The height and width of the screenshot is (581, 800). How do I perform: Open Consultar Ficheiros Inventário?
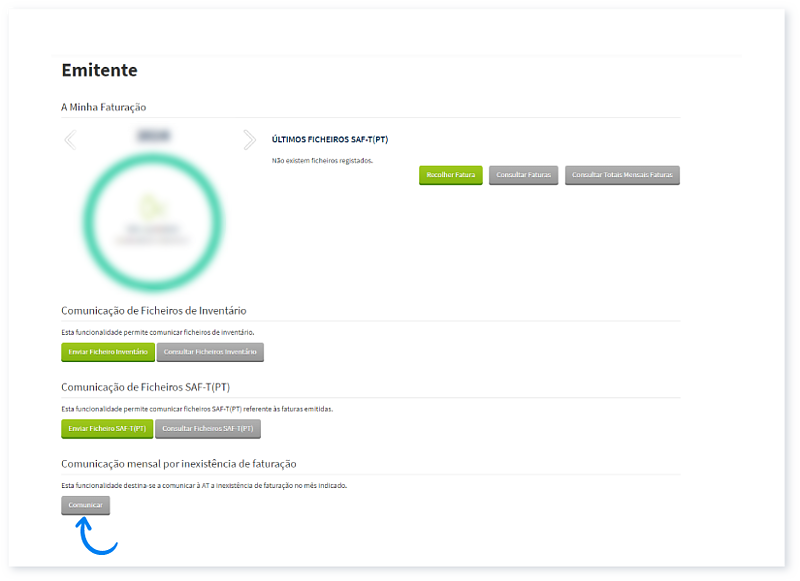pos(210,352)
